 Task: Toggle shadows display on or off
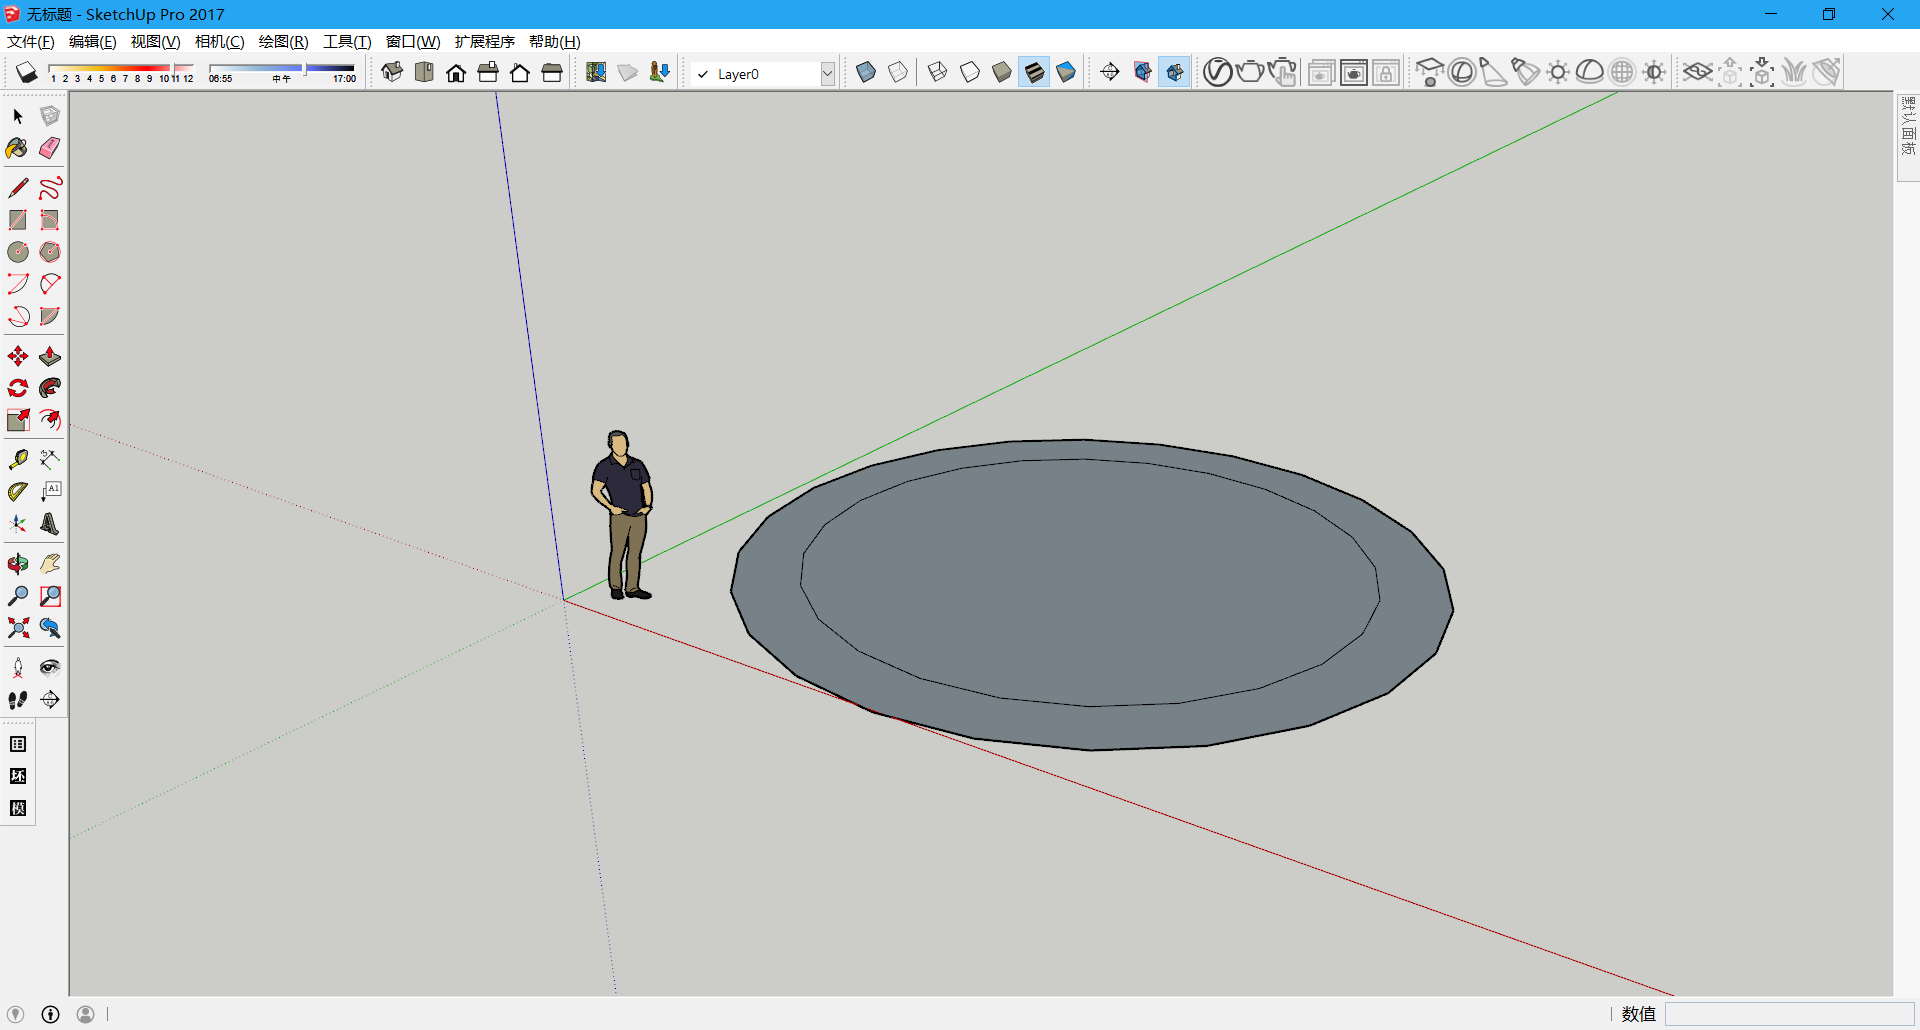pos(27,73)
